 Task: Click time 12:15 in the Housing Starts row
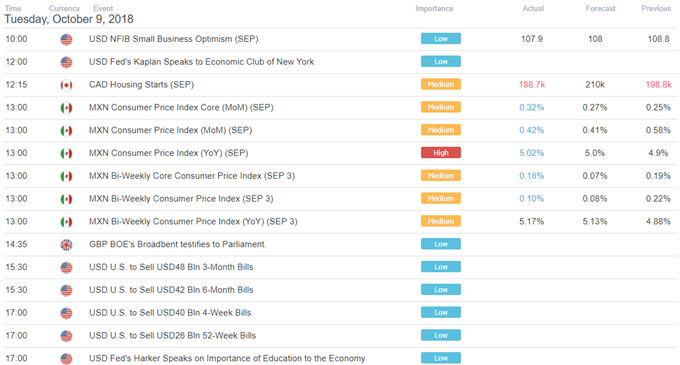pyautogui.click(x=16, y=85)
